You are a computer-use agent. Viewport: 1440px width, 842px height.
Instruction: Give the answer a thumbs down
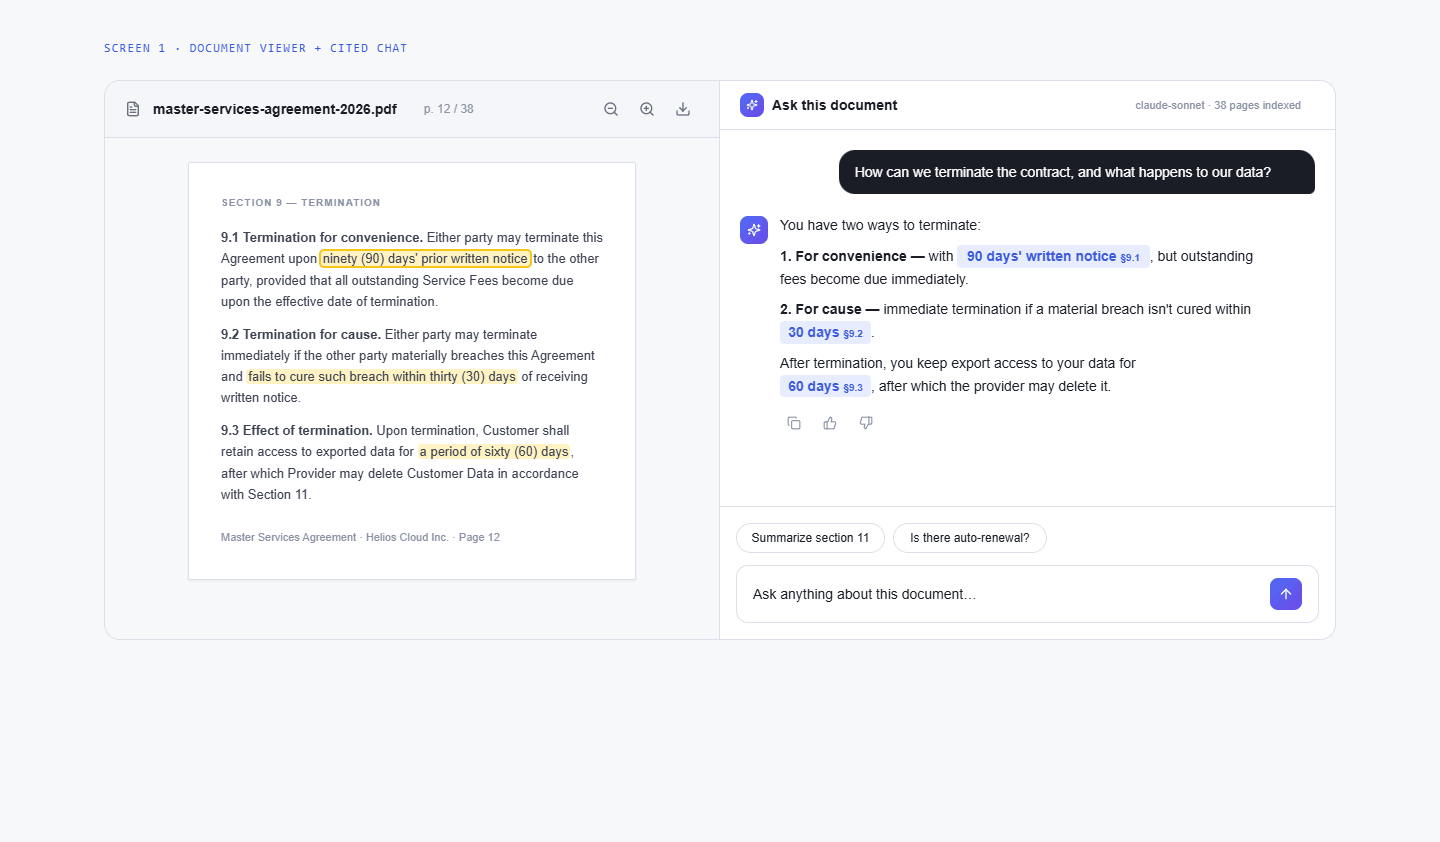tap(866, 423)
